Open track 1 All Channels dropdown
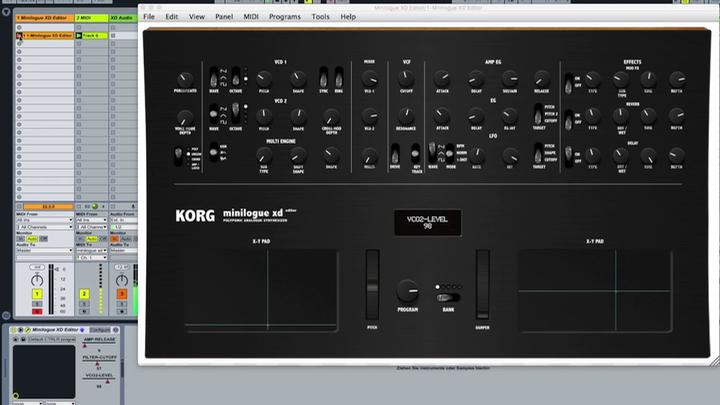The image size is (720, 405). coord(45,227)
